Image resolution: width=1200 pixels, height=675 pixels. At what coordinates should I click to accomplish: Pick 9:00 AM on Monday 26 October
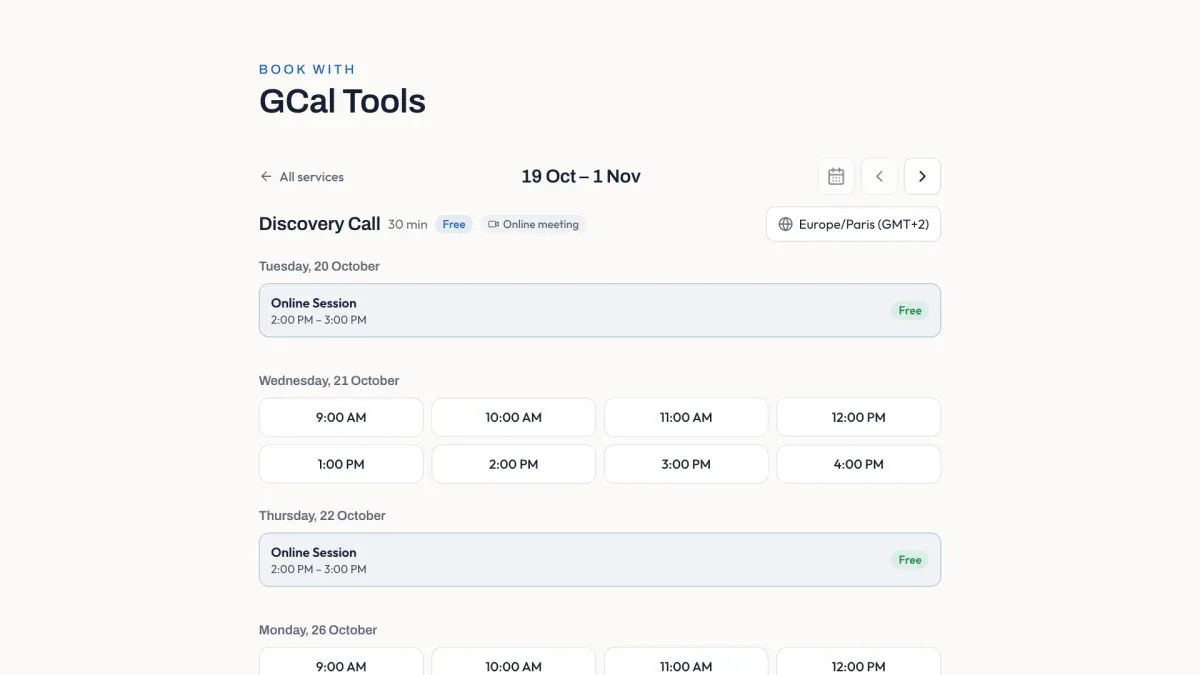(x=341, y=661)
